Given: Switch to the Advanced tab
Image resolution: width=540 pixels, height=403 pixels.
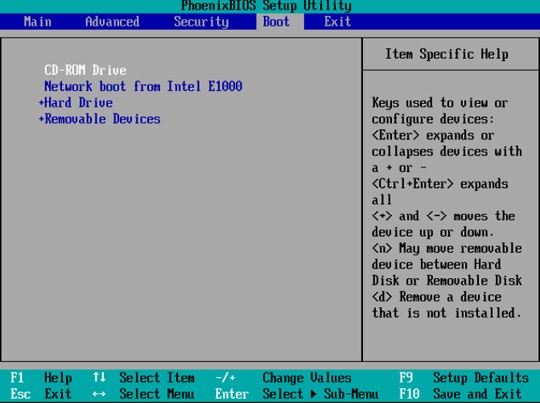Looking at the screenshot, I should point(112,22).
